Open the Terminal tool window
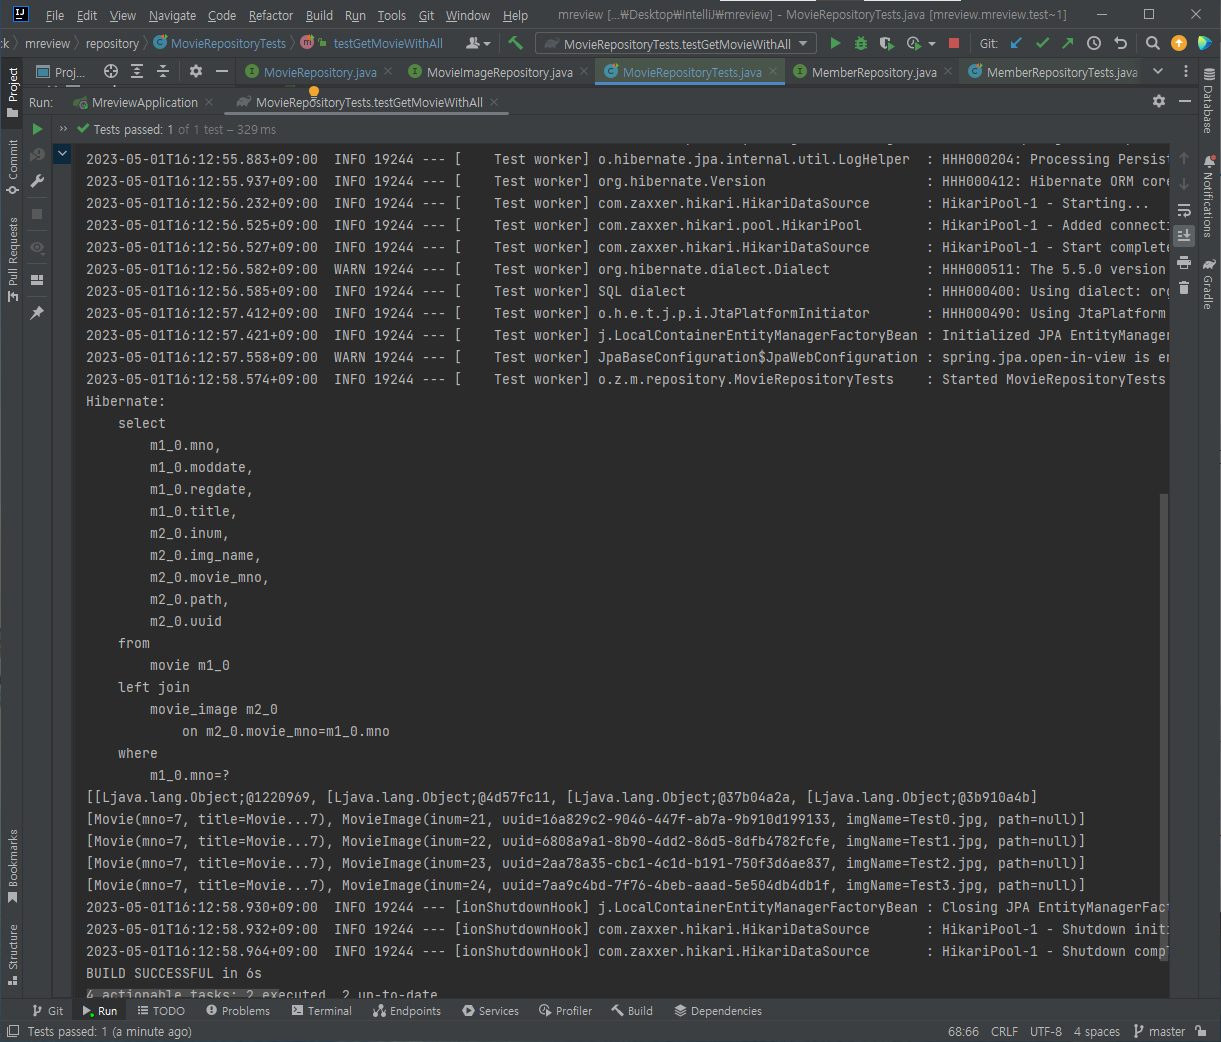Image resolution: width=1221 pixels, height=1042 pixels. [x=322, y=1011]
